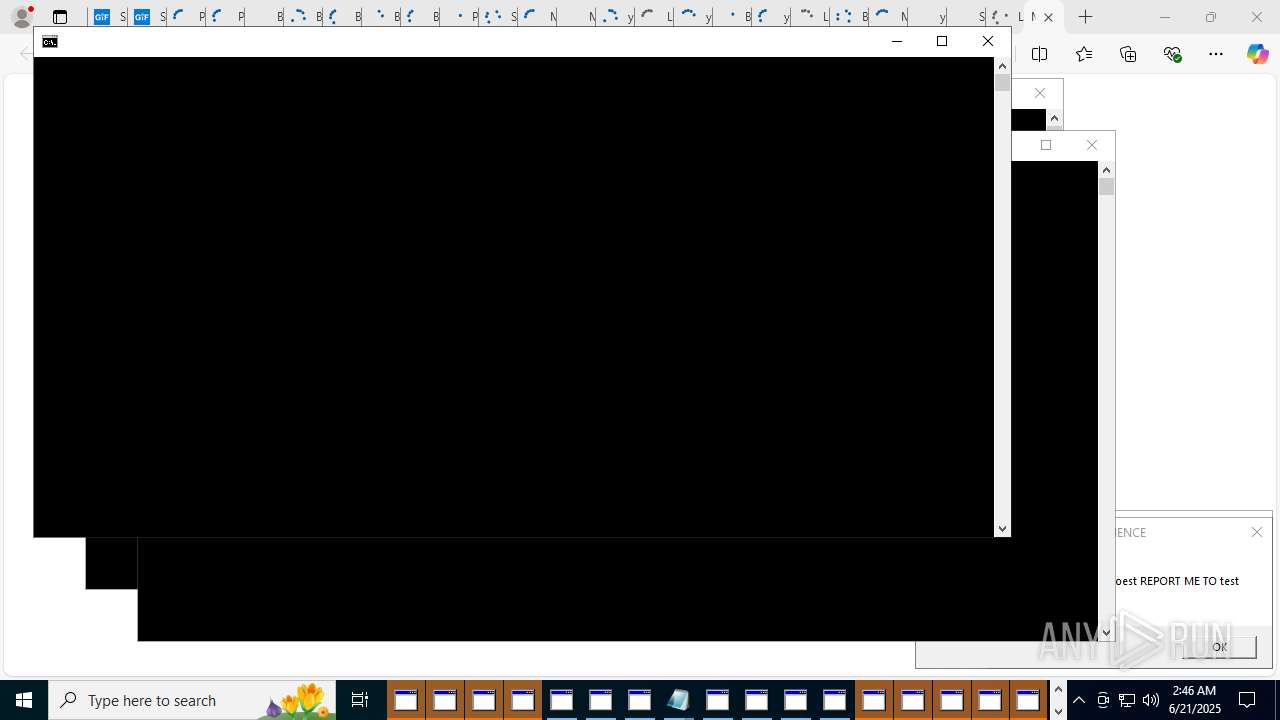This screenshot has width=1280, height=720.
Task: Close the rearmost small console window
Action: tap(1040, 93)
